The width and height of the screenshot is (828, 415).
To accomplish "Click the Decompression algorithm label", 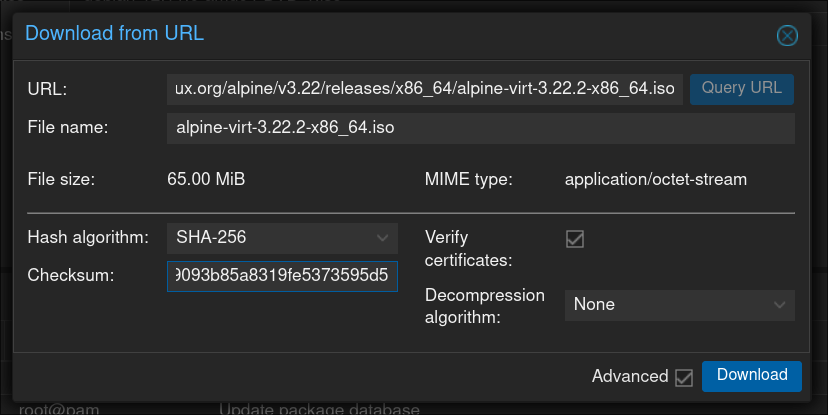I will tap(485, 306).
